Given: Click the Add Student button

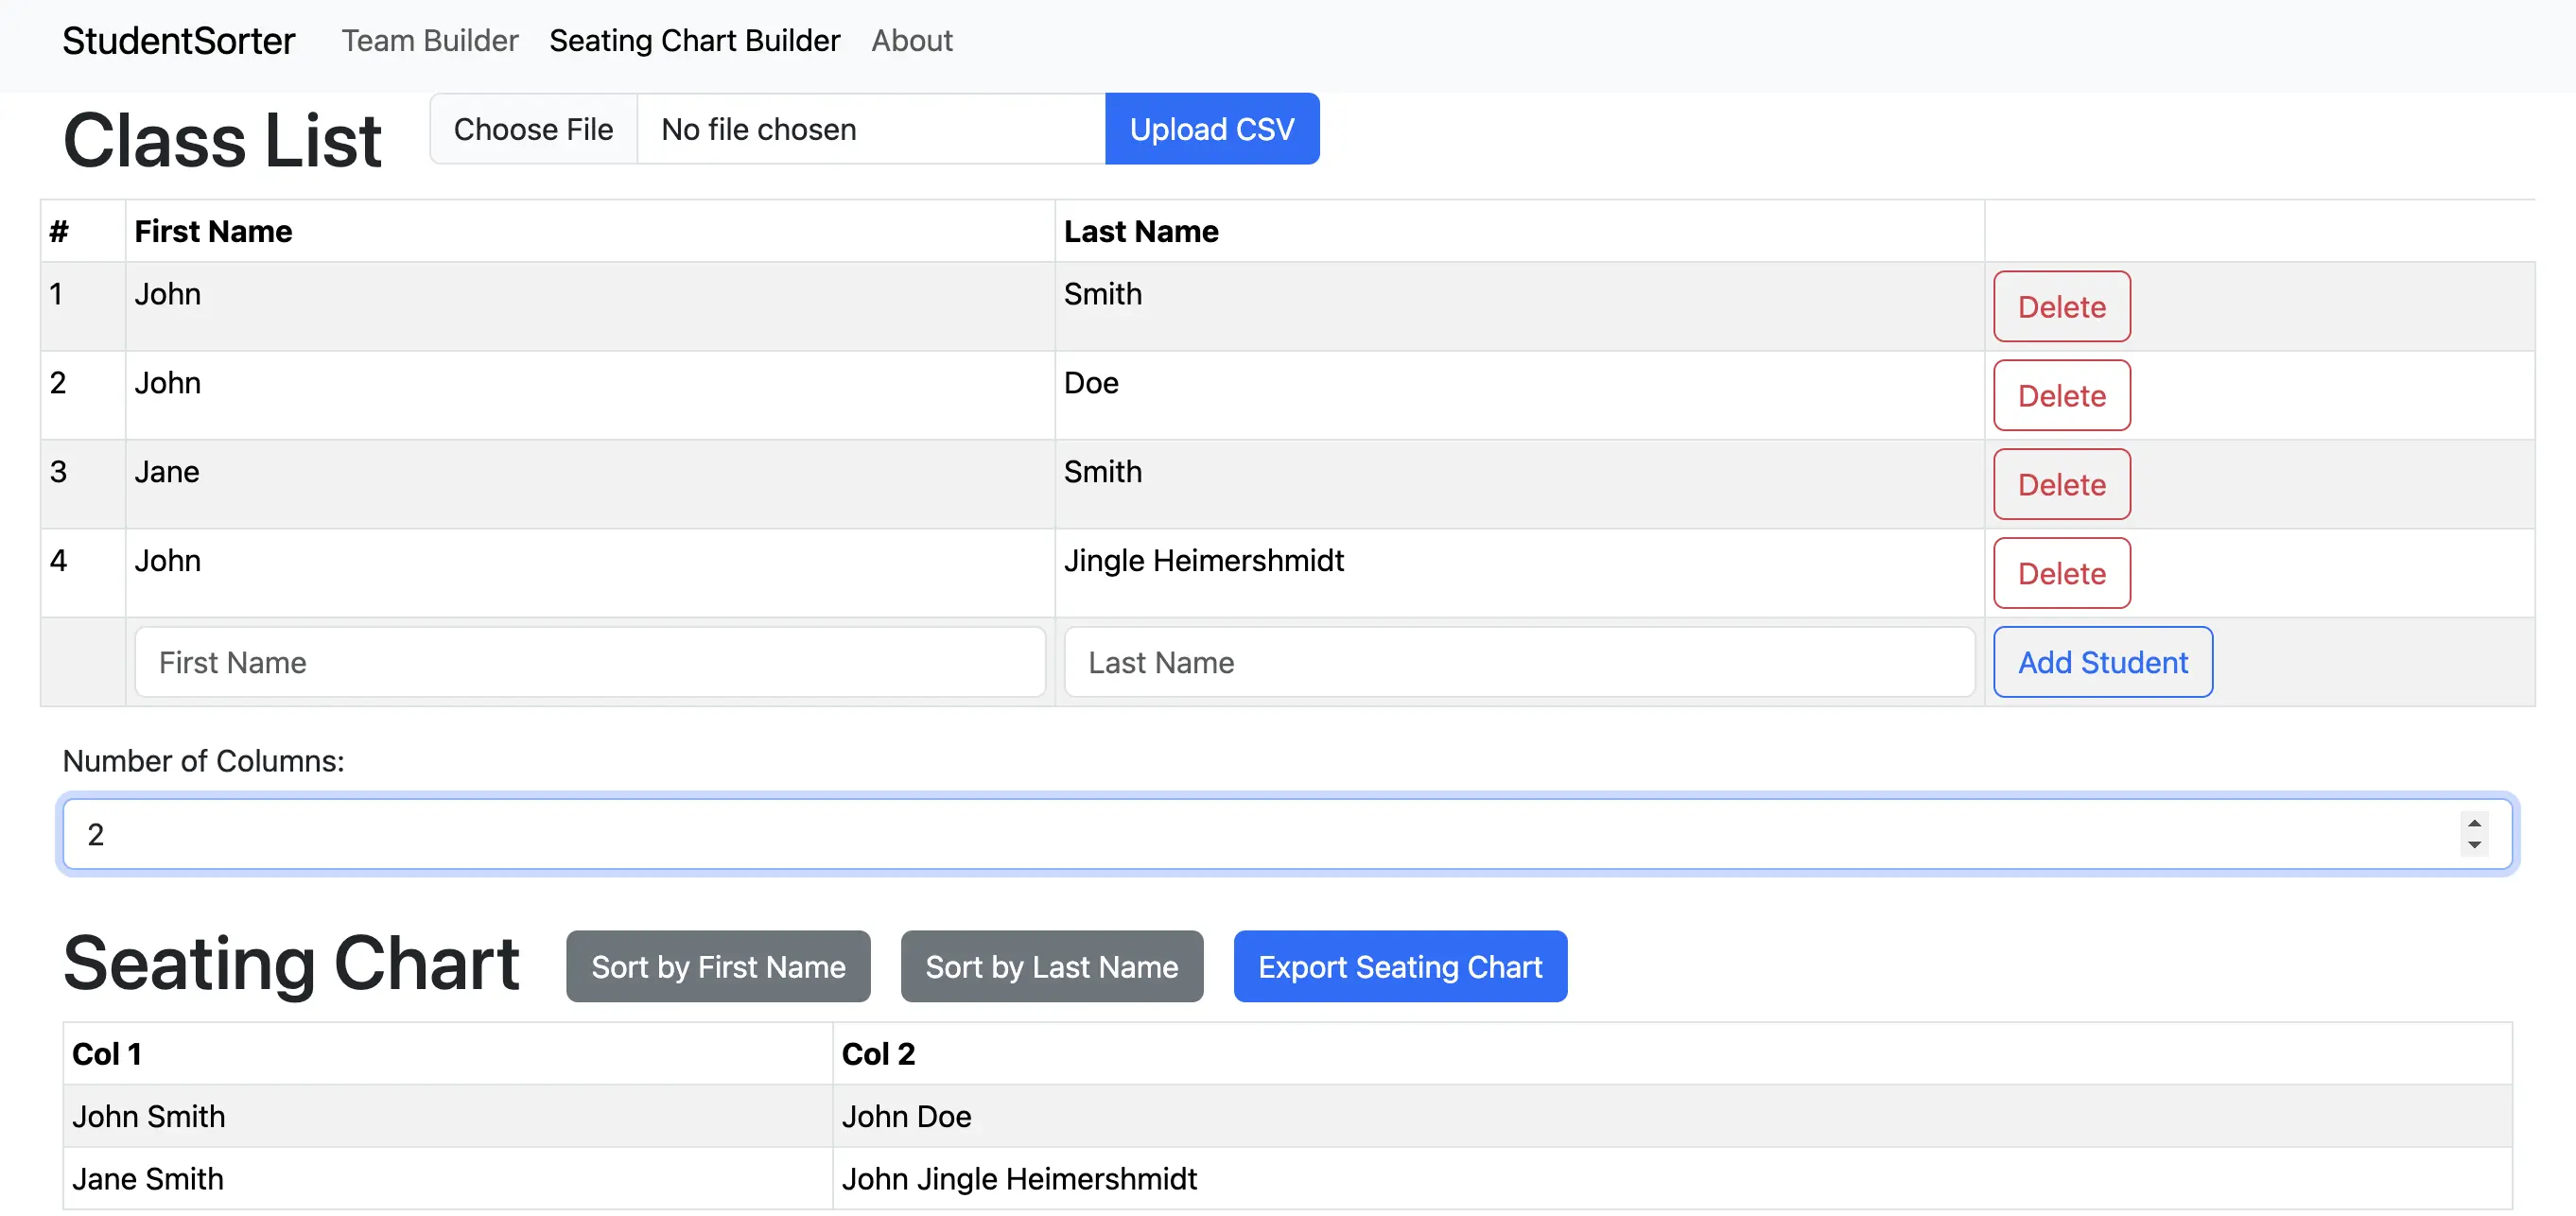Looking at the screenshot, I should click(2102, 663).
